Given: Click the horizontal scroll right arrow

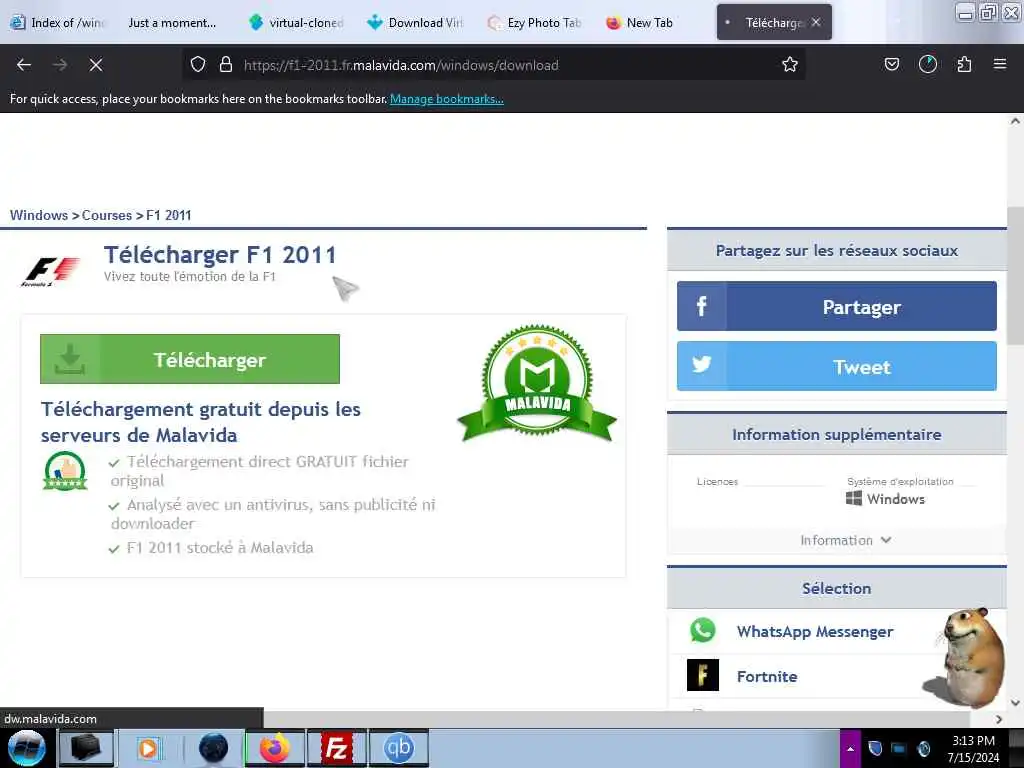Looking at the screenshot, I should coord(999,719).
